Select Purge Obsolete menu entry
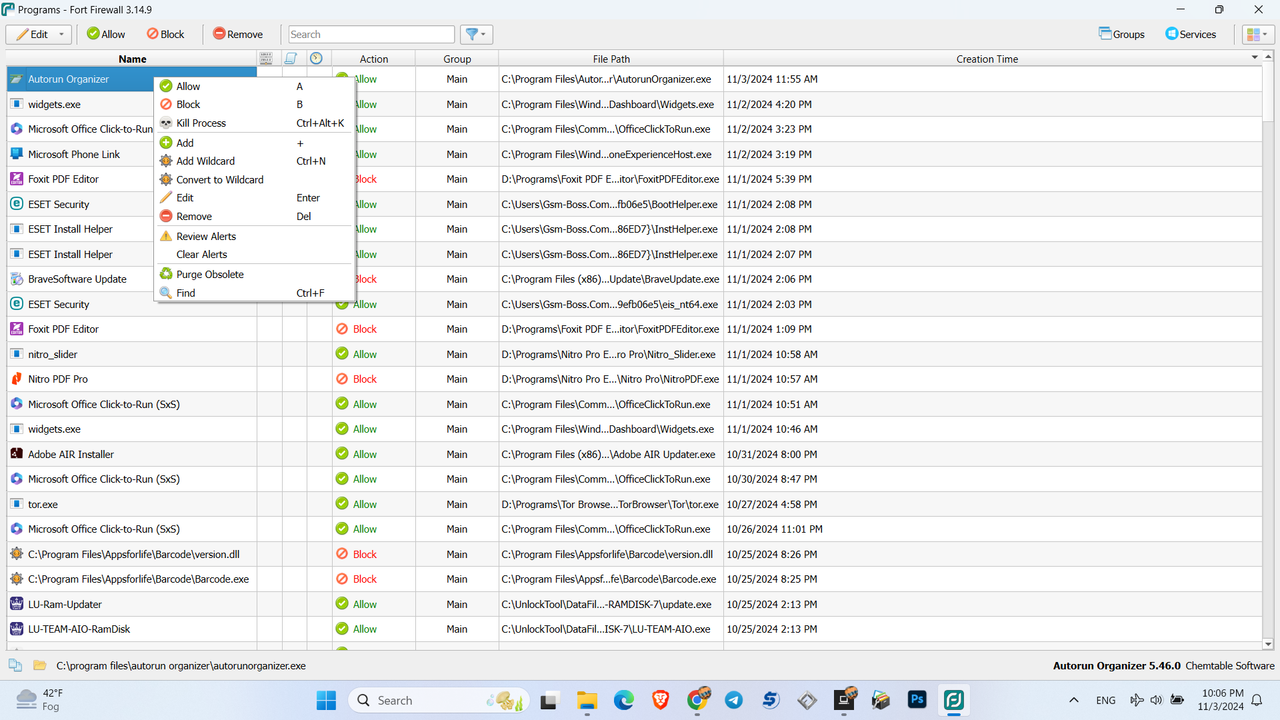1280x720 pixels. 254,274
